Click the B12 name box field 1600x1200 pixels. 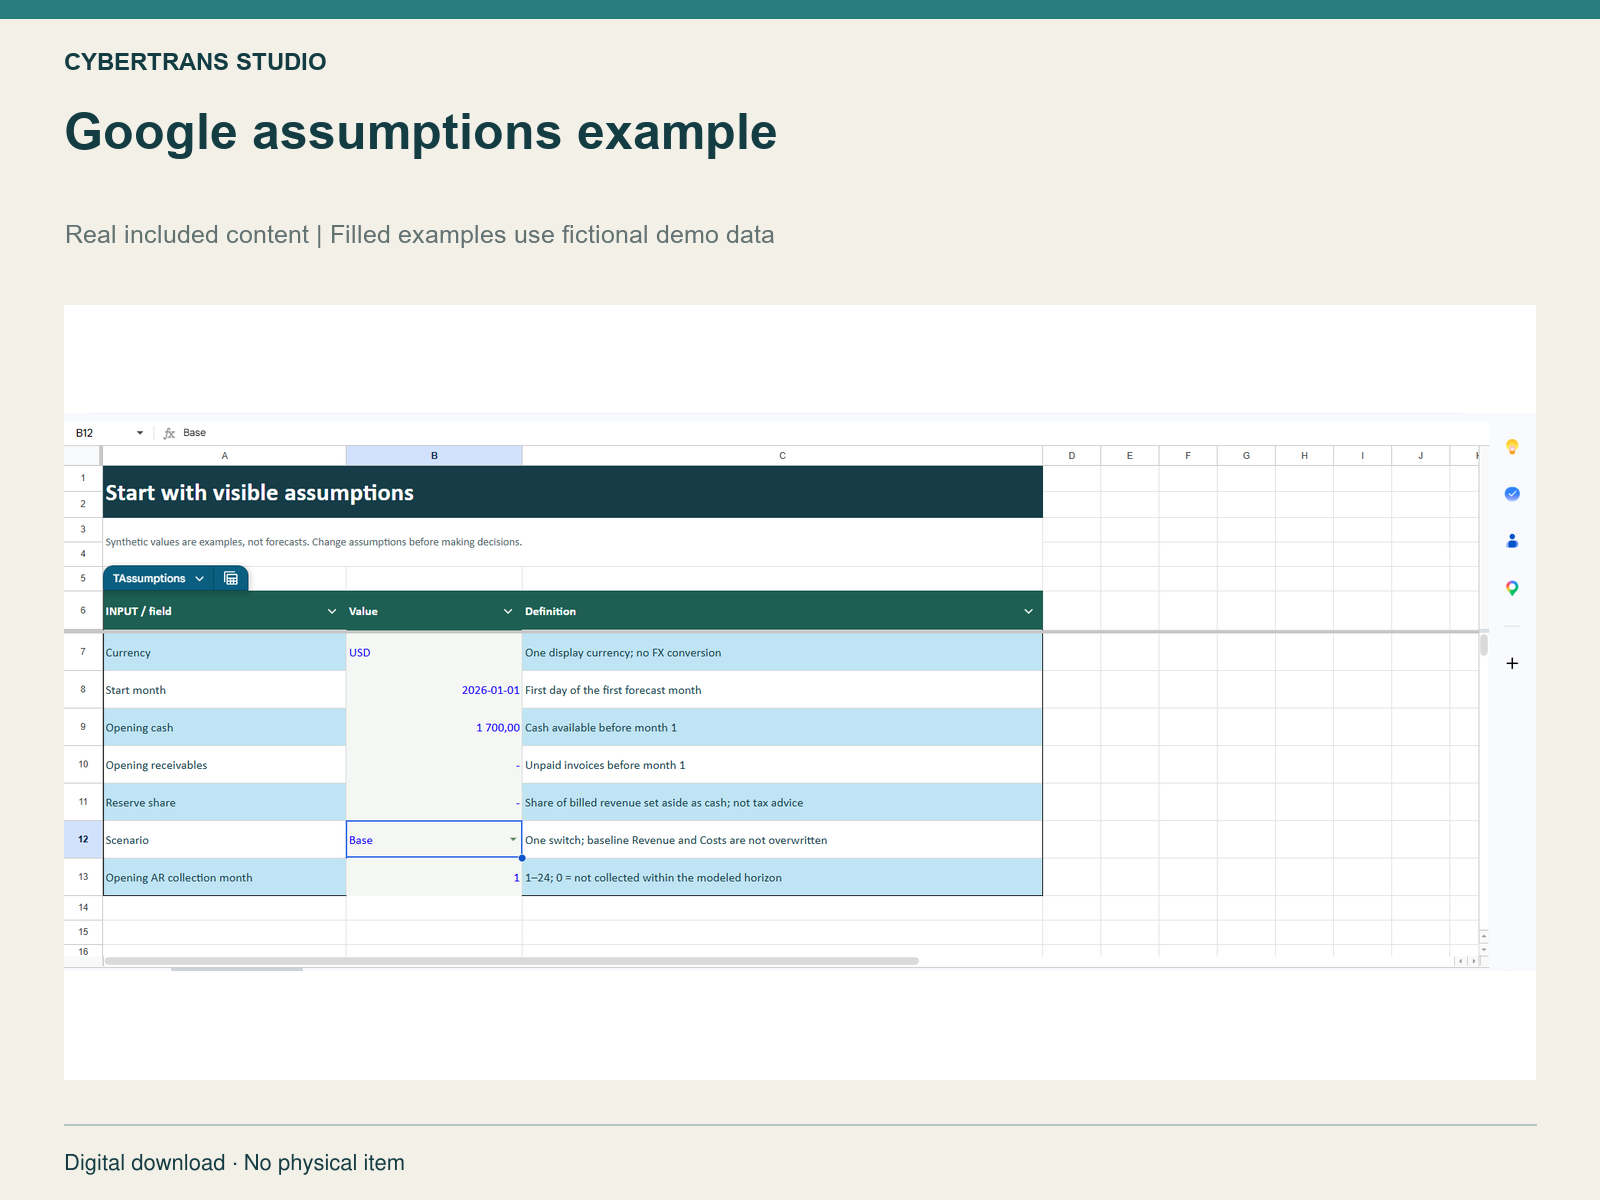[x=100, y=433]
